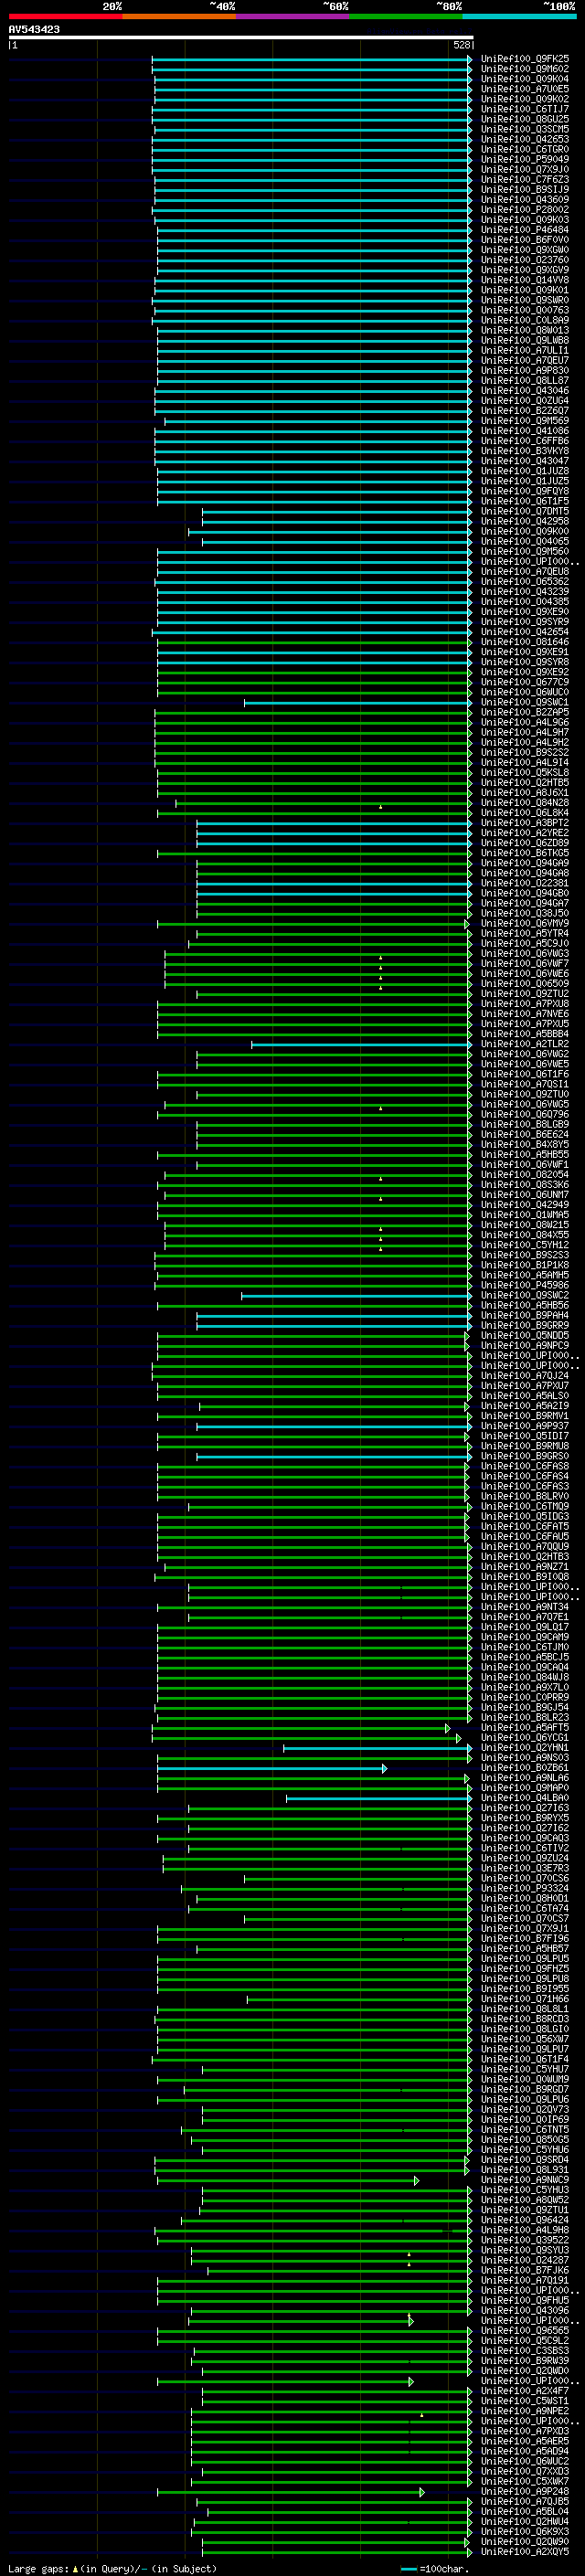Click UniRef100_Q6VMV9 label

[x=525, y=924]
